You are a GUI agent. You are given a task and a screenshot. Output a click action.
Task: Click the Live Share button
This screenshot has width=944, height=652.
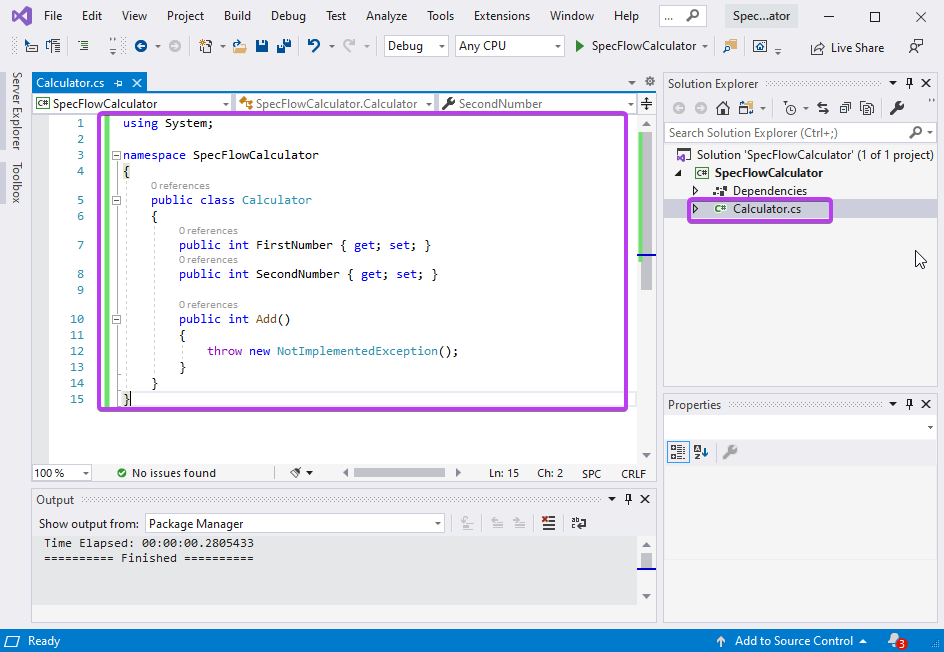pos(847,48)
